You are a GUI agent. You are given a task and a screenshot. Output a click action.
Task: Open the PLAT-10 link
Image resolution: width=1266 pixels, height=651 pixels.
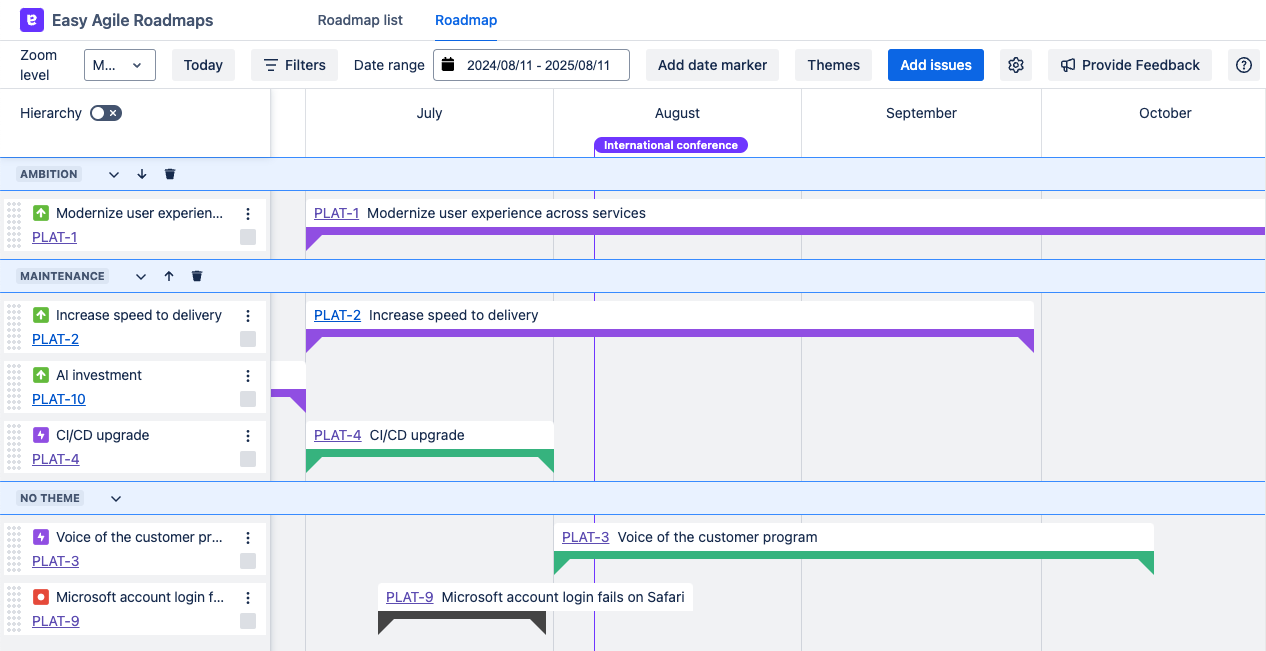pyautogui.click(x=59, y=399)
